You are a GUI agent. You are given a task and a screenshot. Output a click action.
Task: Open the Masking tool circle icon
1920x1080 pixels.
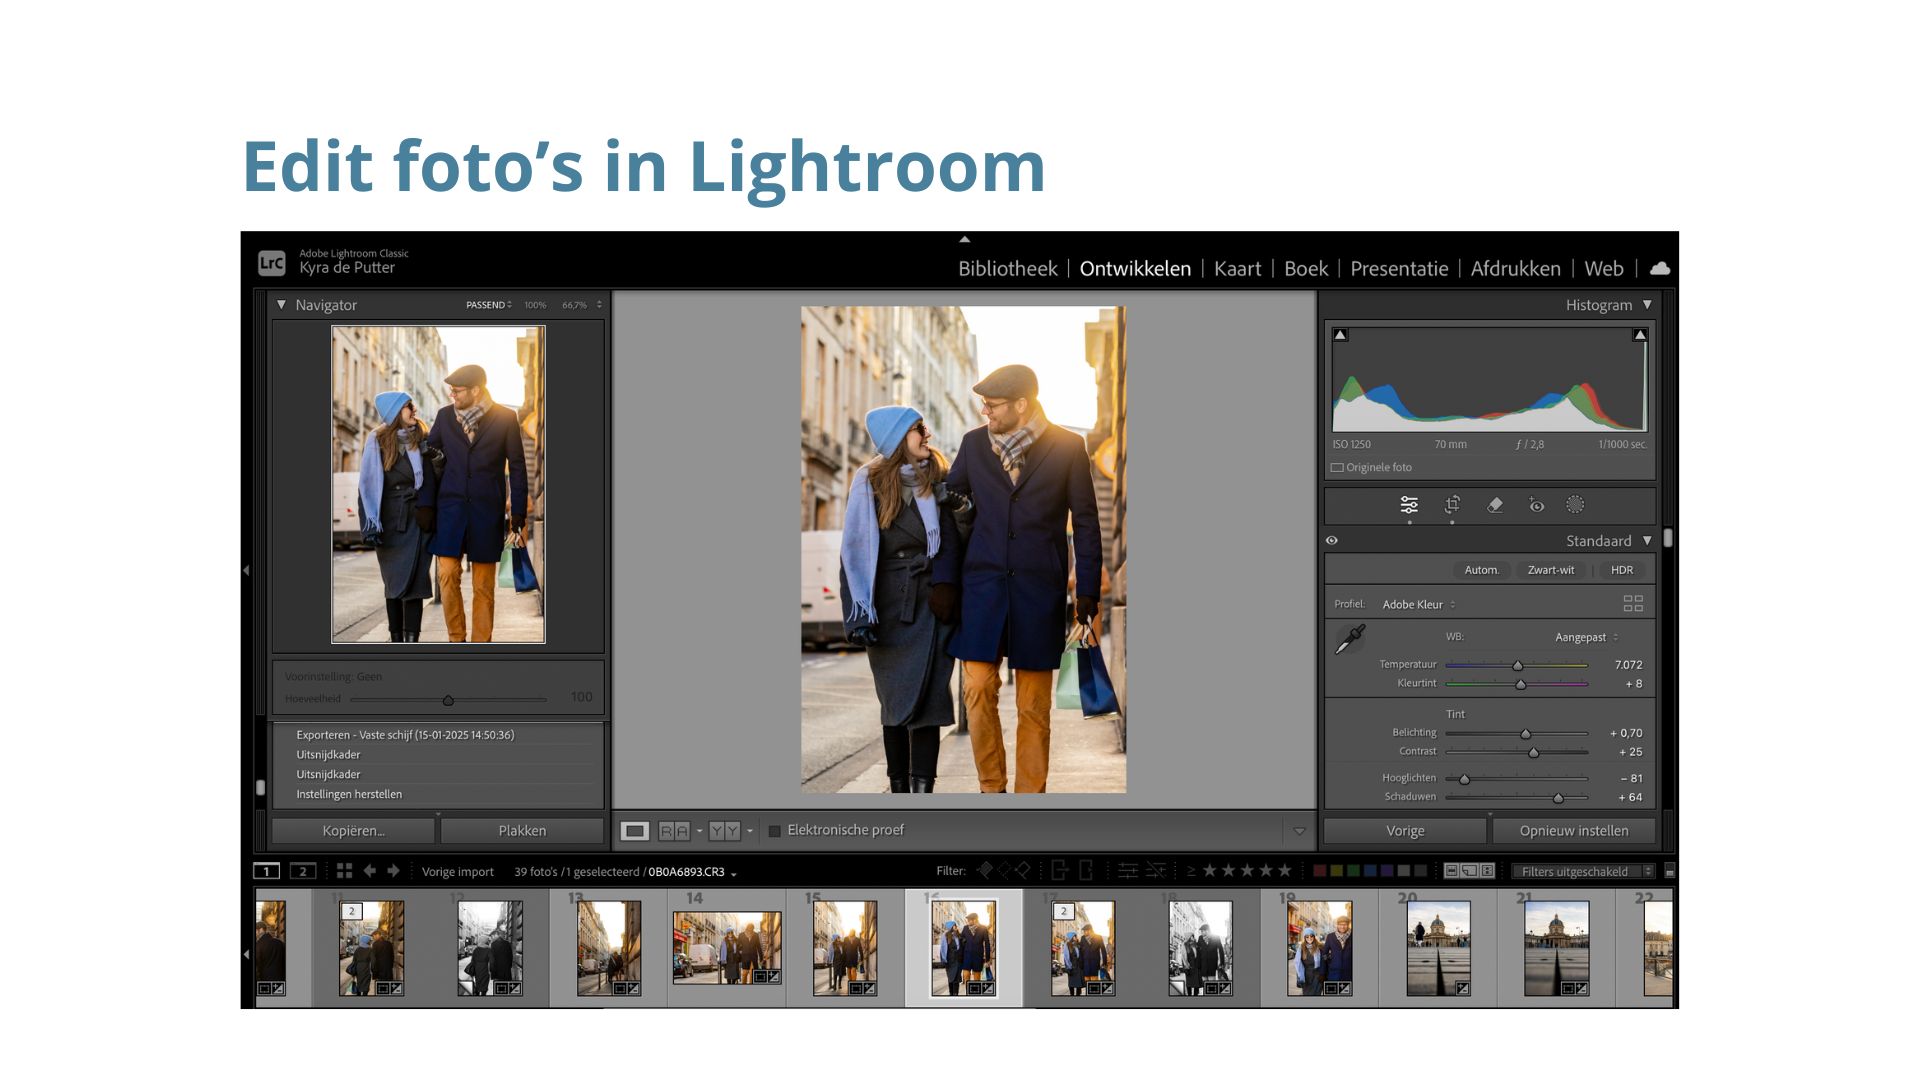pos(1575,505)
